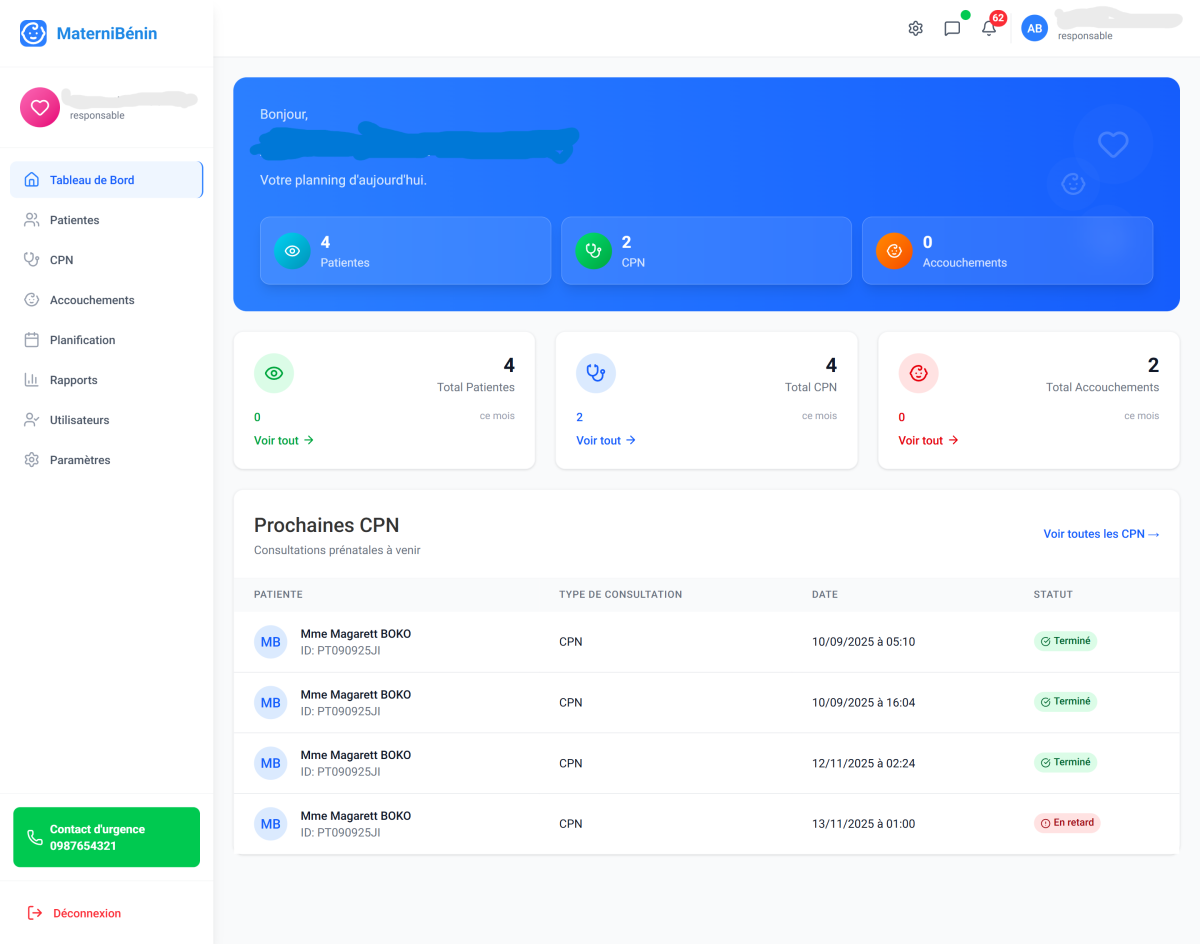Click the orange Accouchements icon in banner
This screenshot has width=1200, height=944.
pos(894,251)
